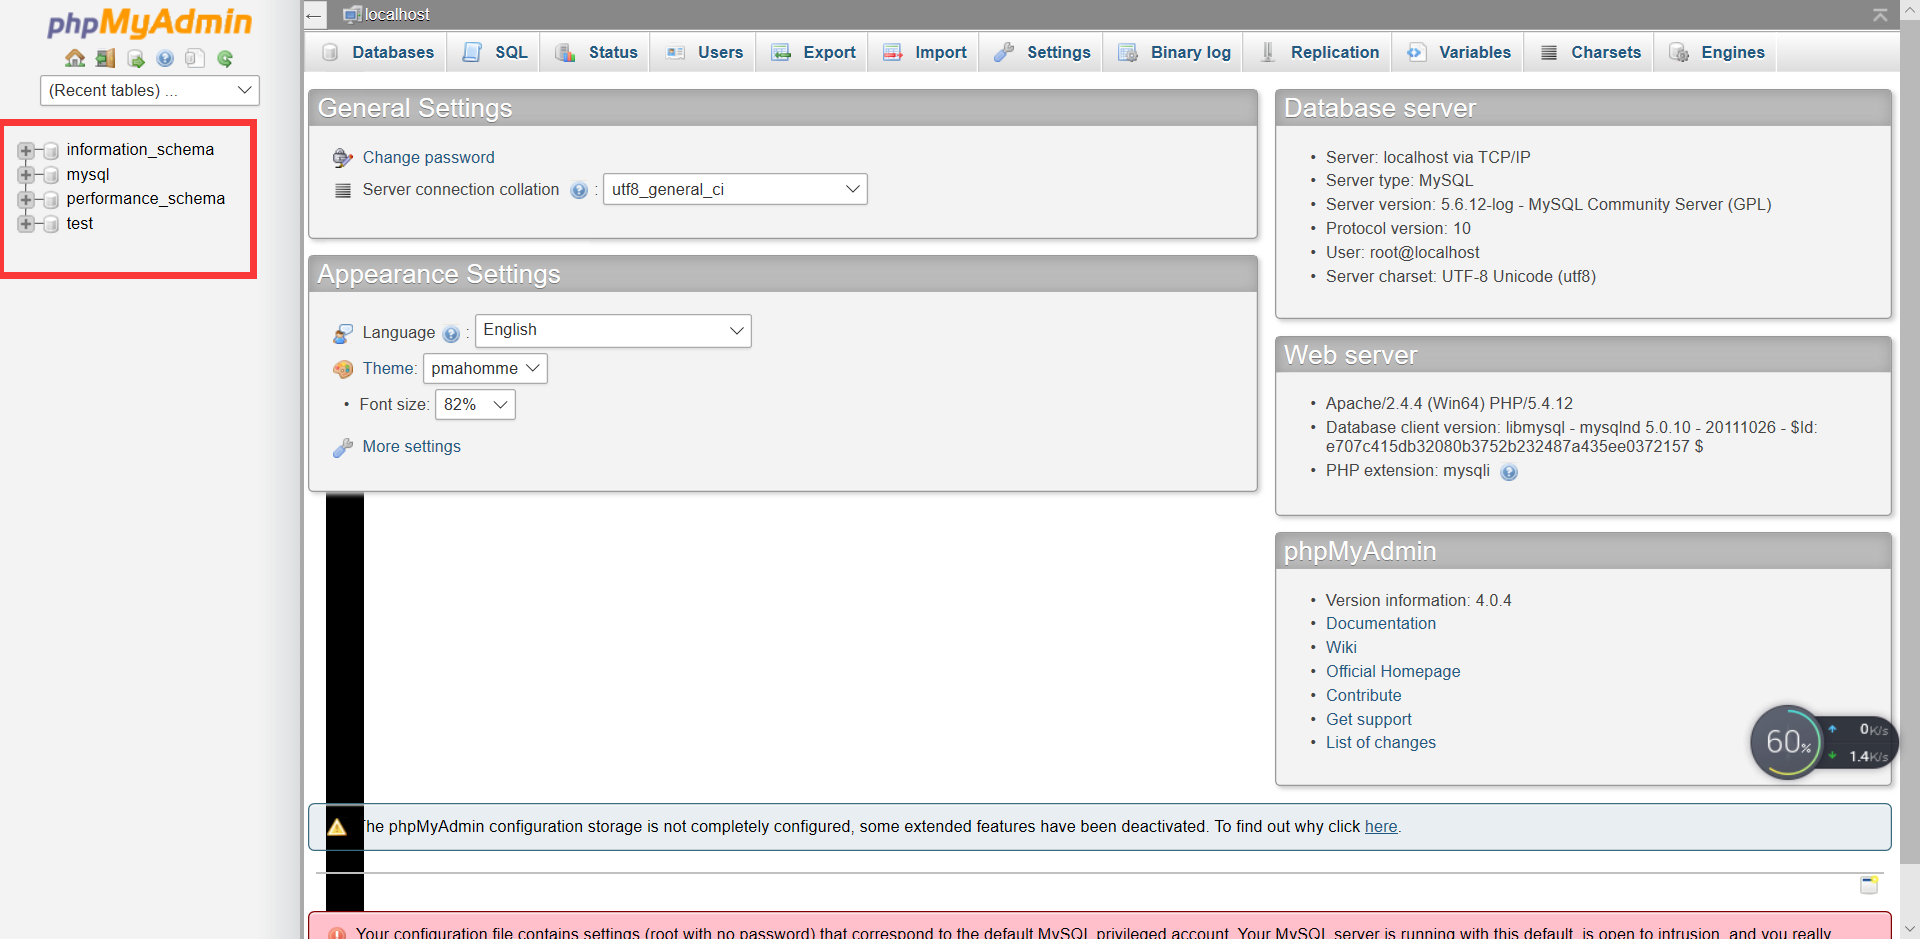Viewport: 1920px width, 939px height.
Task: Select the information_schema database
Action: pyautogui.click(x=140, y=150)
